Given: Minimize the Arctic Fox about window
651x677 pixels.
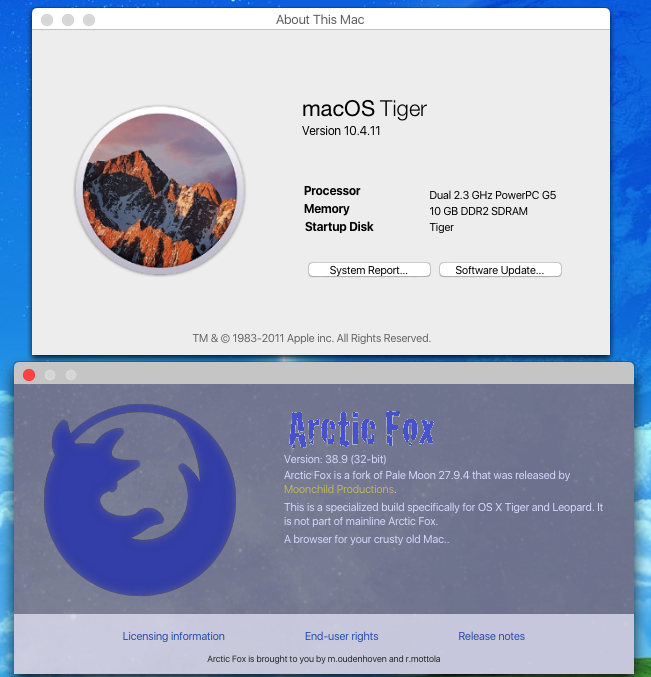Looking at the screenshot, I should [x=50, y=375].
